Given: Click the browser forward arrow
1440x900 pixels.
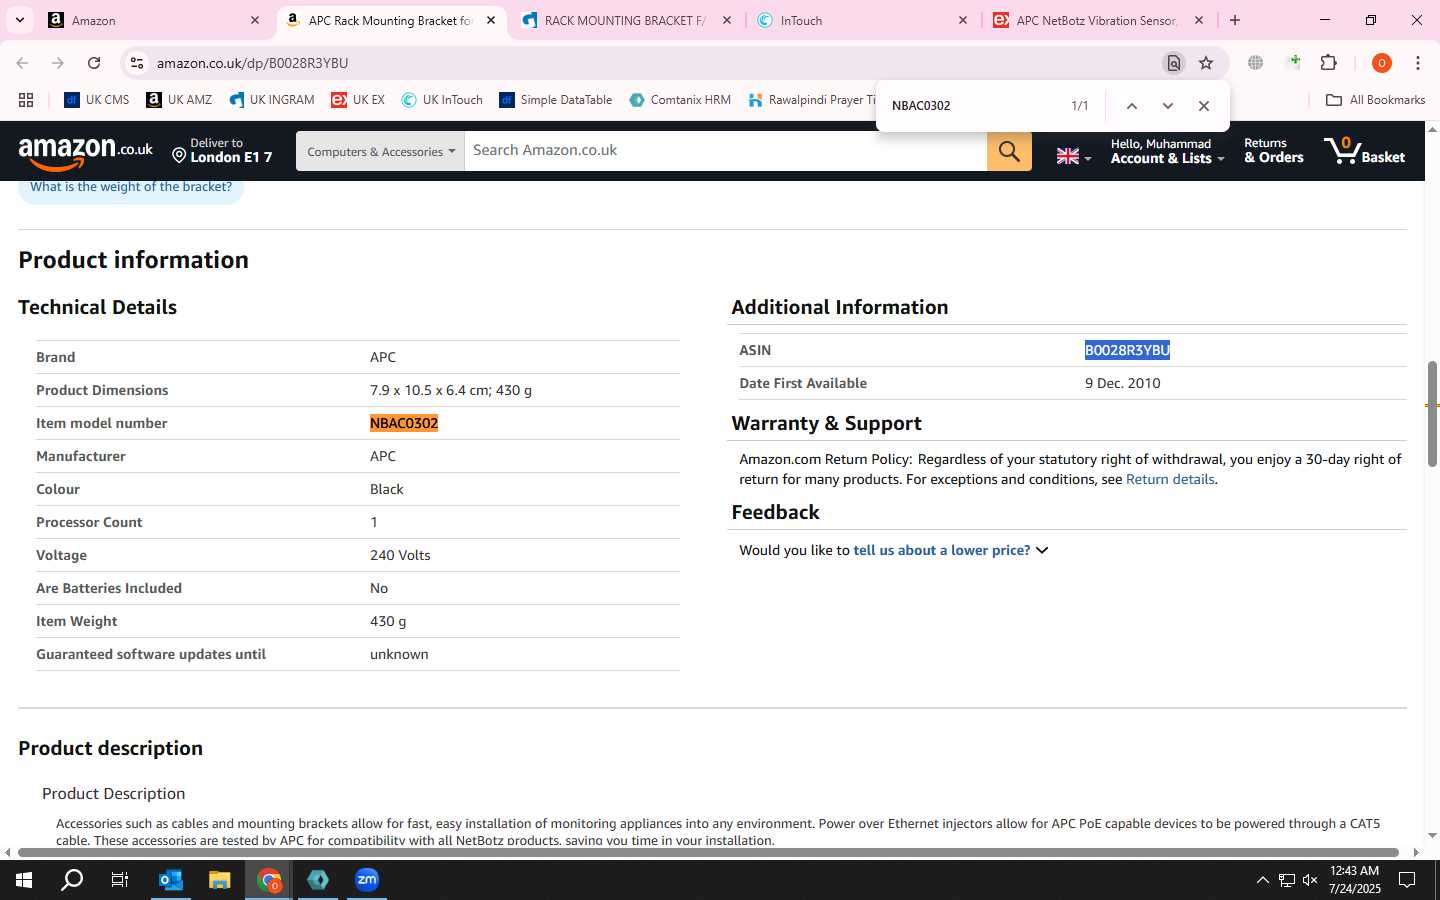Looking at the screenshot, I should 58,63.
